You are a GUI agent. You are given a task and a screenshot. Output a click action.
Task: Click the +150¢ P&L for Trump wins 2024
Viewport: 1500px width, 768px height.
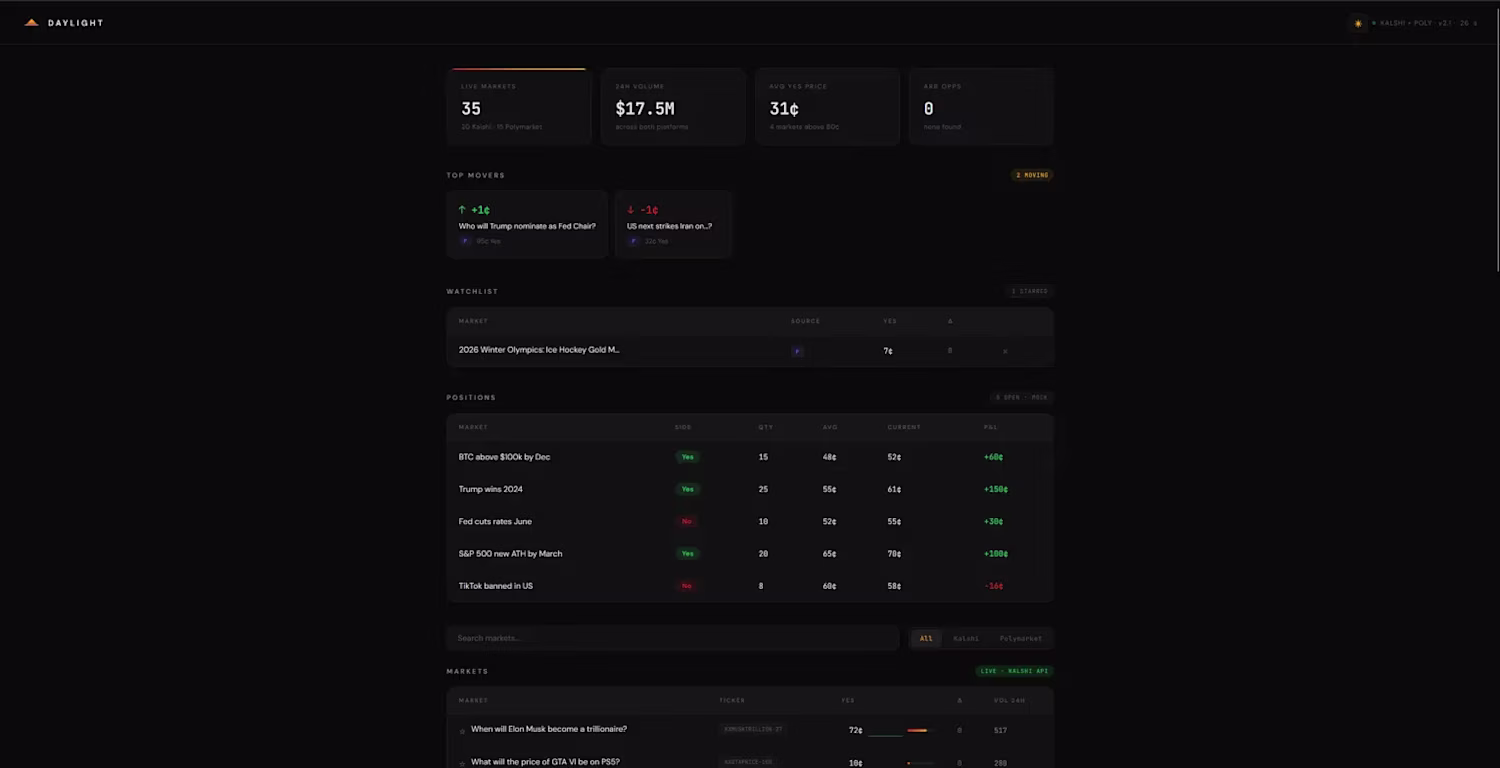(x=996, y=489)
